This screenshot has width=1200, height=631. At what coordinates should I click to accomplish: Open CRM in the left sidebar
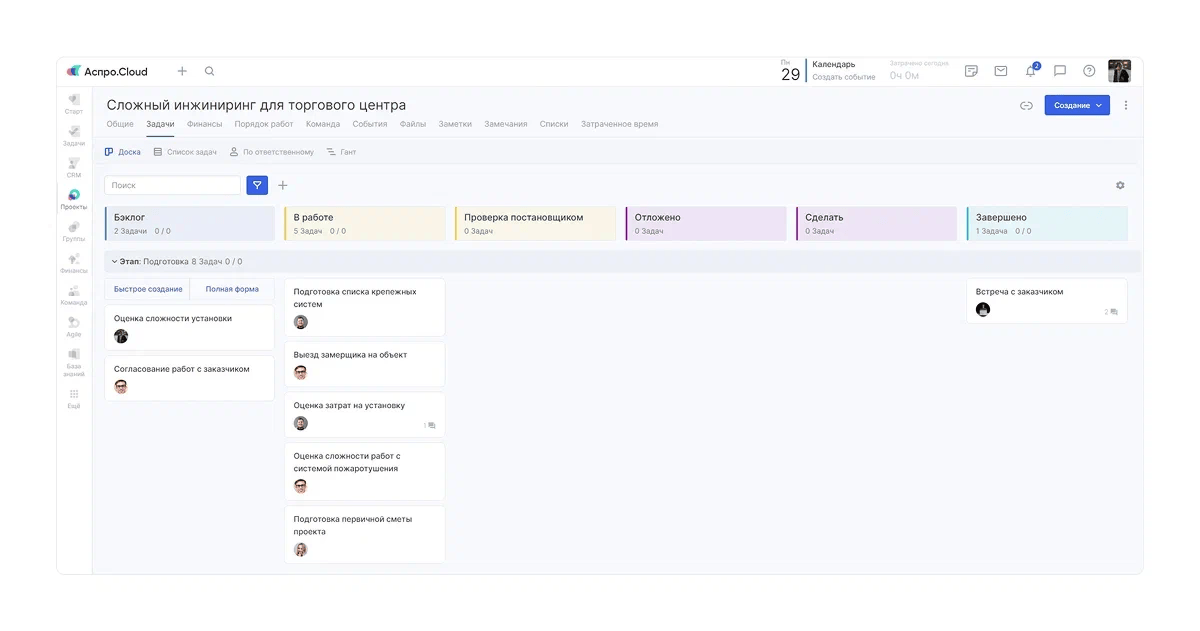coord(74,167)
